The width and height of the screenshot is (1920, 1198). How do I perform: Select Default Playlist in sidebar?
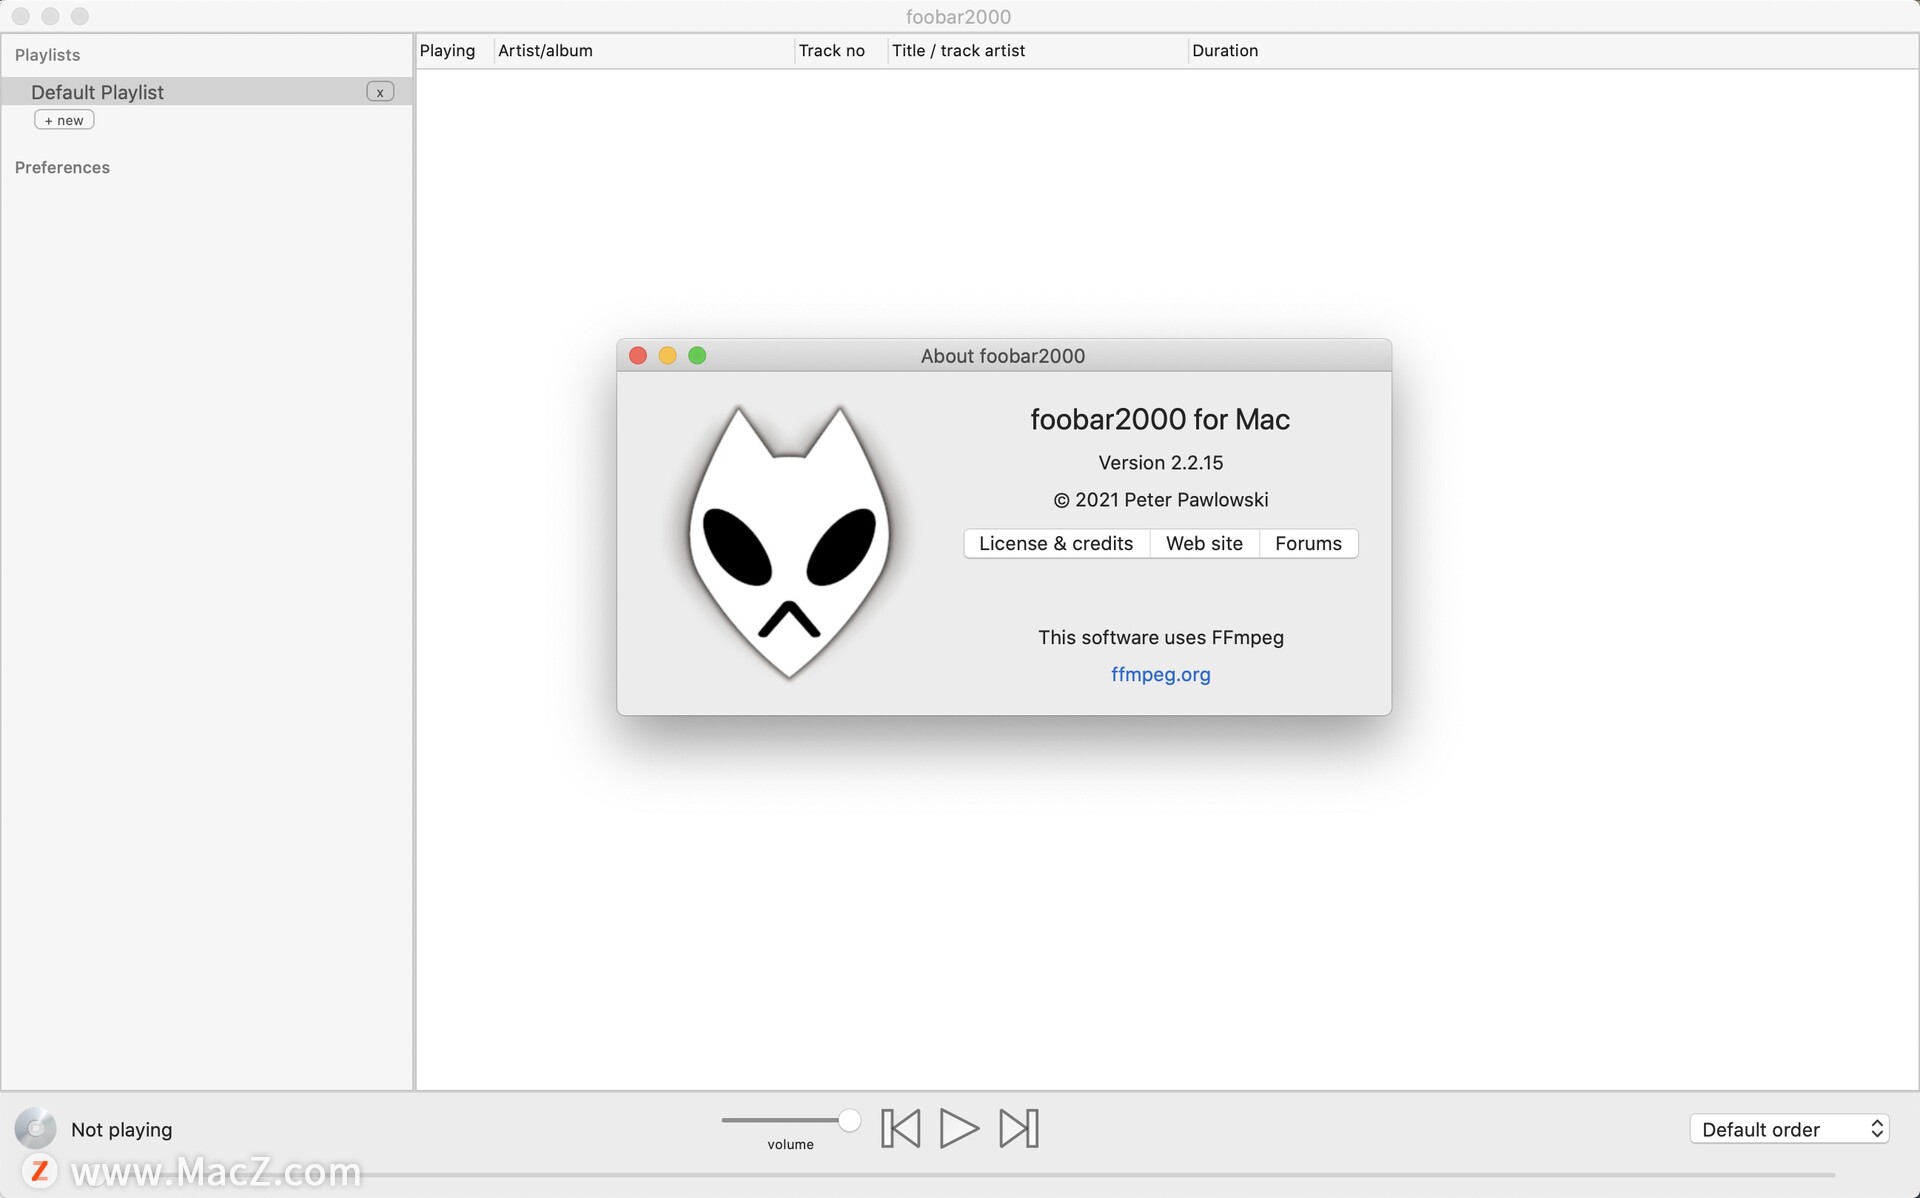tap(98, 92)
